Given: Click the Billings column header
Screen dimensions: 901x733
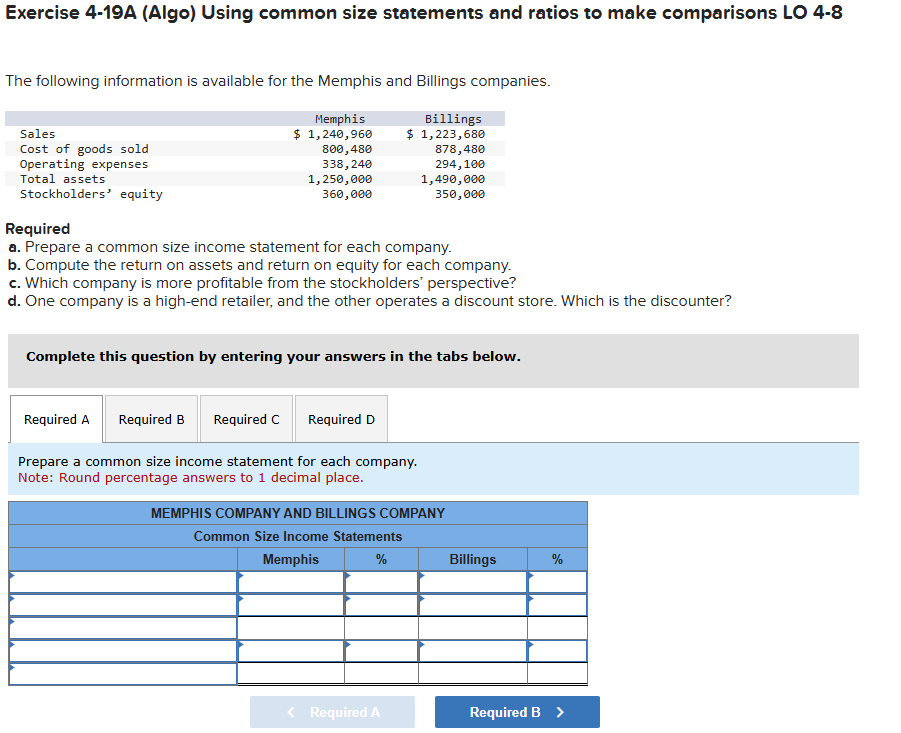Looking at the screenshot, I should pyautogui.click(x=472, y=559).
